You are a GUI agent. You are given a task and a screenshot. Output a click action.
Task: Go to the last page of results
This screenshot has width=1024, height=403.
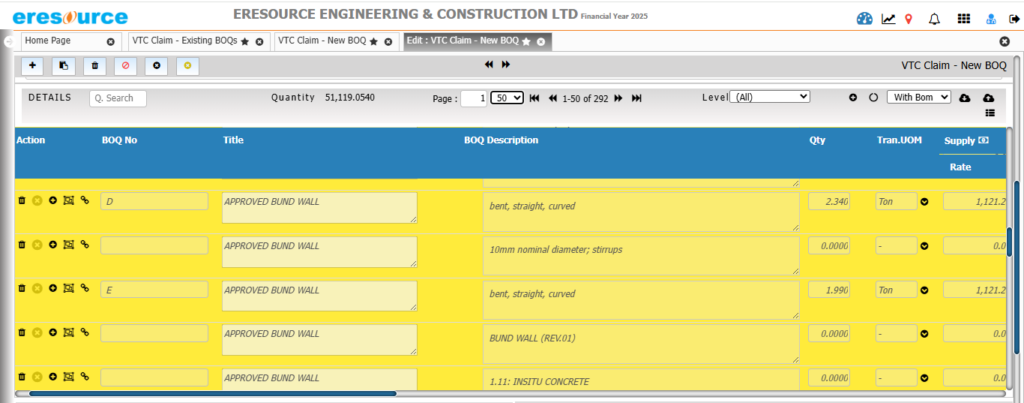point(636,98)
